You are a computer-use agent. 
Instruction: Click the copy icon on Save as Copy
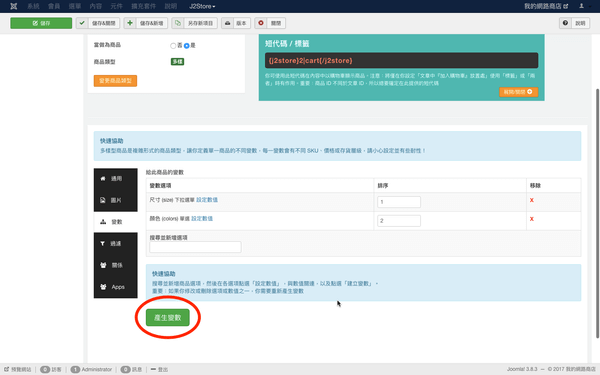[x=178, y=23]
